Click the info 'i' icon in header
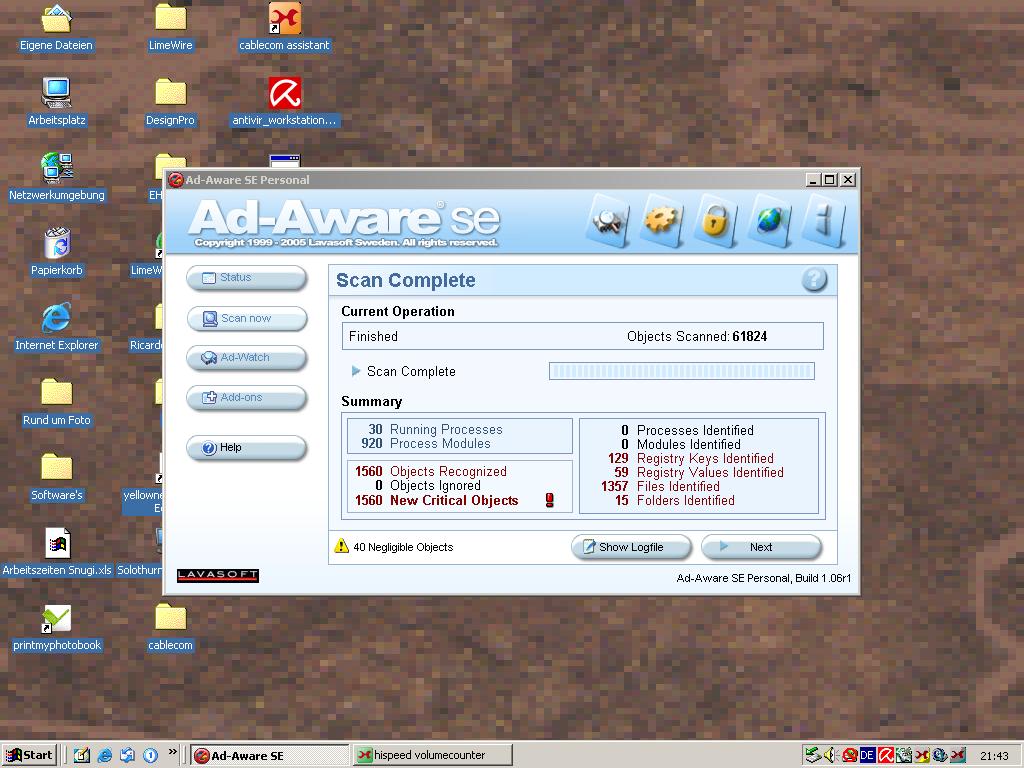1024x768 pixels. [x=823, y=220]
